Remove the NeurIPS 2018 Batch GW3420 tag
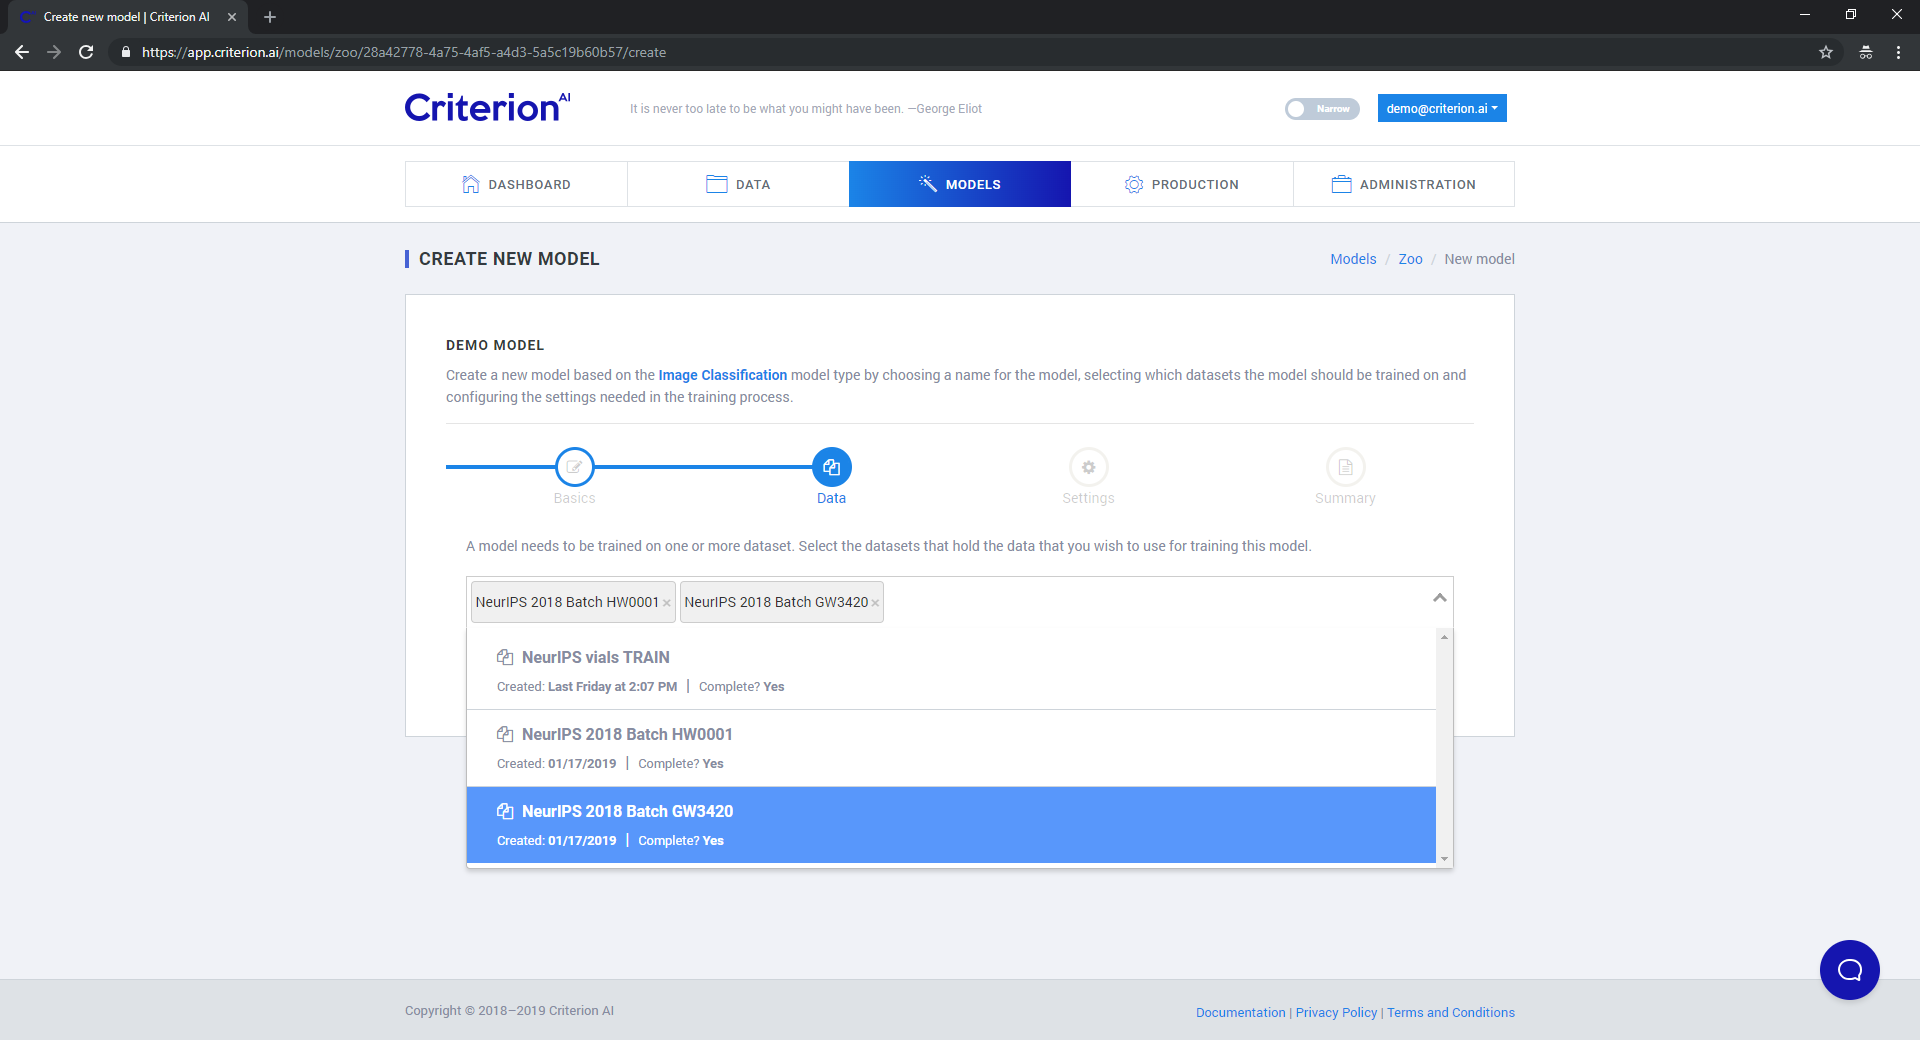The width and height of the screenshot is (1920, 1040). tap(875, 603)
